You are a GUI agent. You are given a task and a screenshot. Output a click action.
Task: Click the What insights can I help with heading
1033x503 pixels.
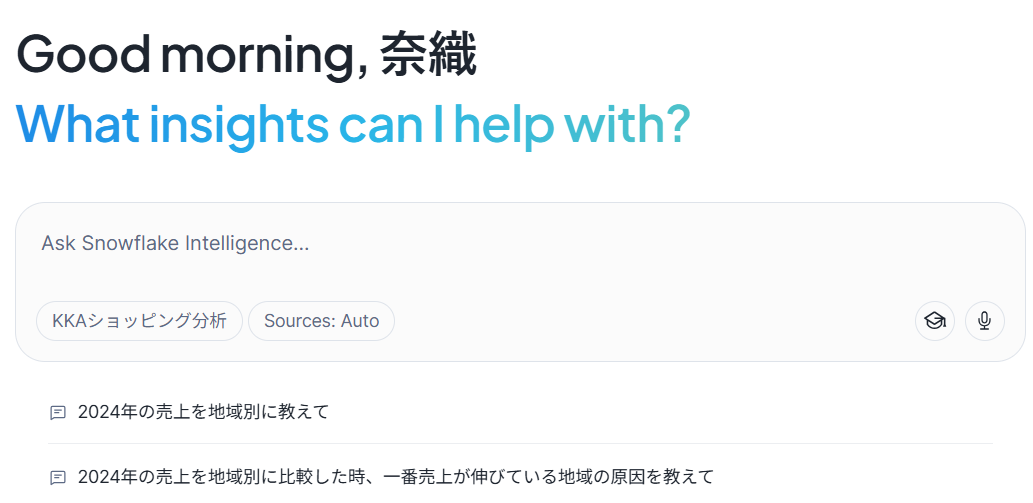(x=353, y=124)
